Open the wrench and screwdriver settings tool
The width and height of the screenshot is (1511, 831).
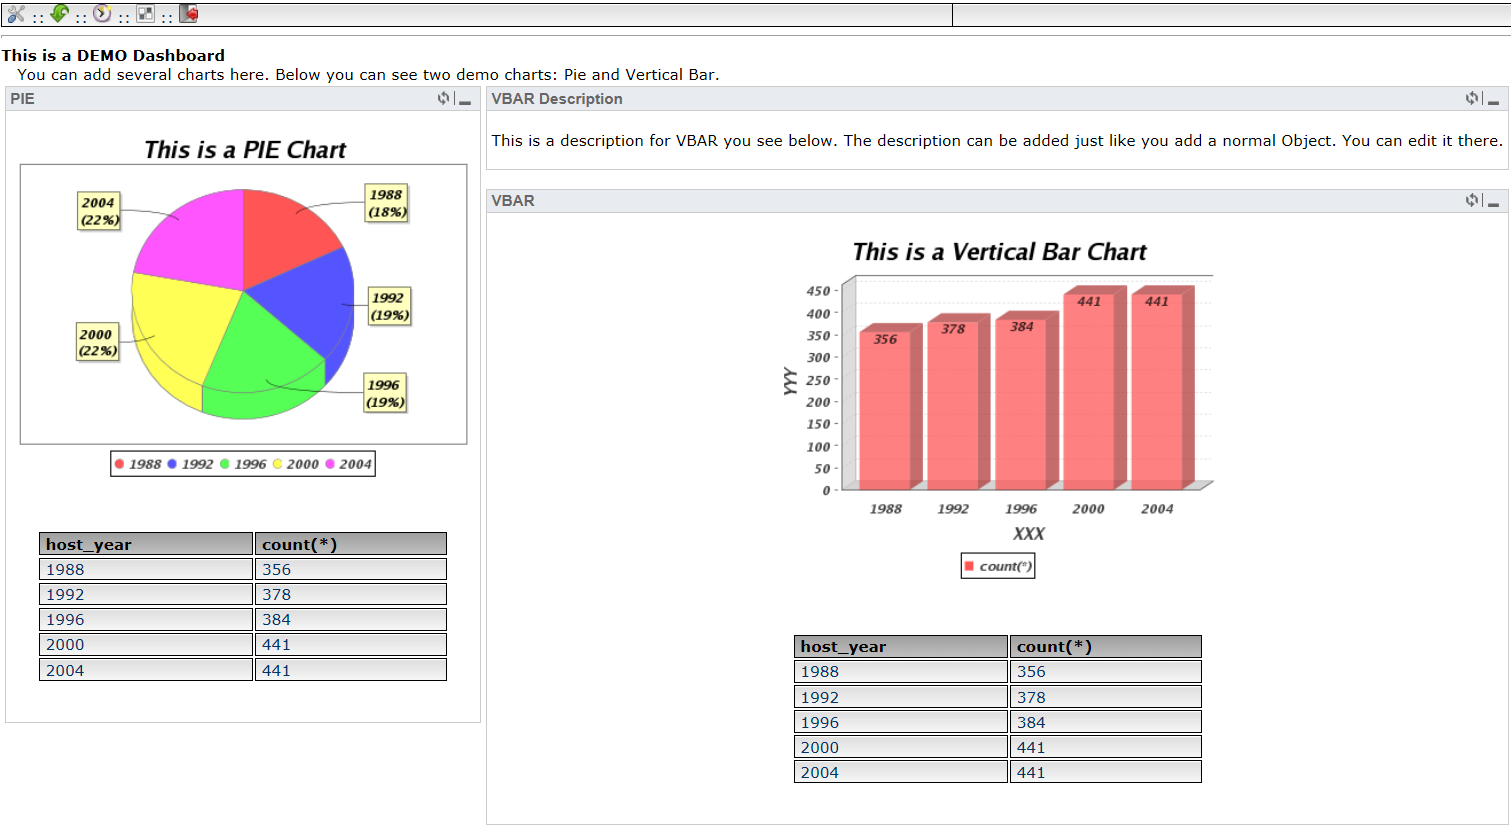[15, 14]
